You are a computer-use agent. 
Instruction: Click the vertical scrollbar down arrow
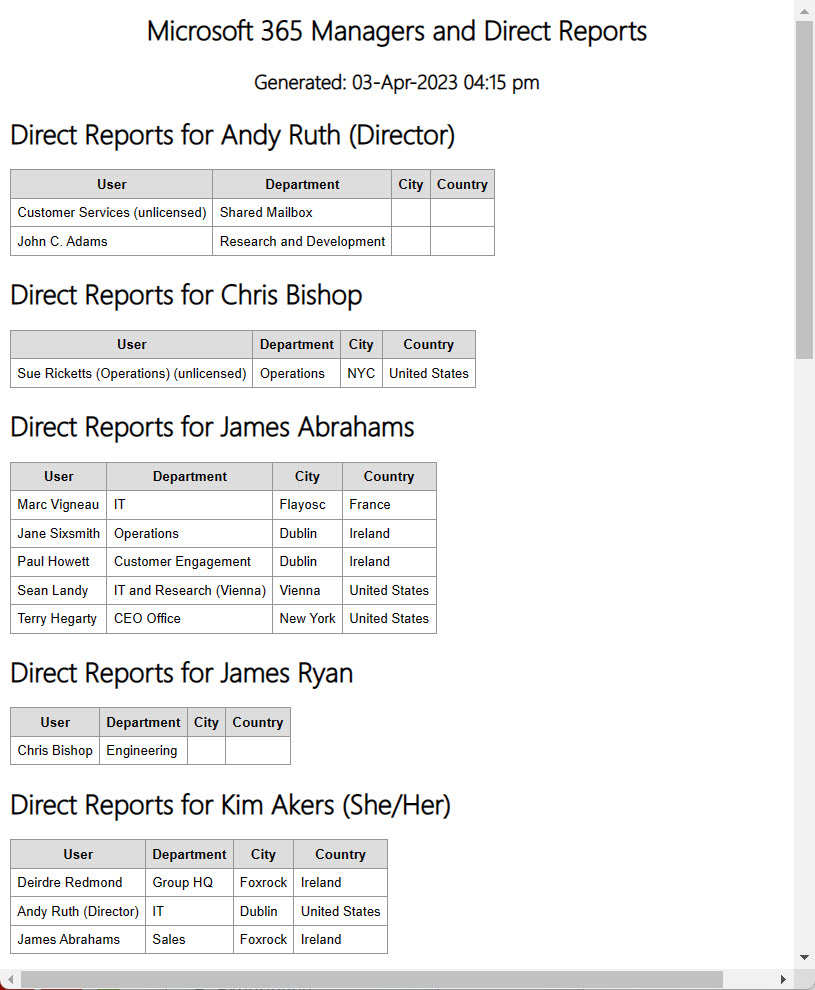[x=804, y=958]
